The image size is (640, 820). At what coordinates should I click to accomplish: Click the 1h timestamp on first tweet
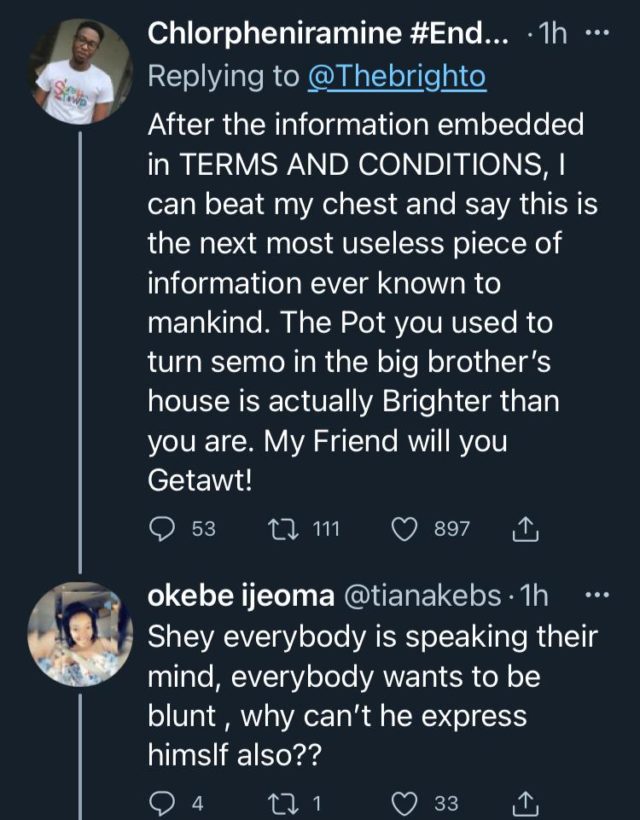pyautogui.click(x=551, y=32)
